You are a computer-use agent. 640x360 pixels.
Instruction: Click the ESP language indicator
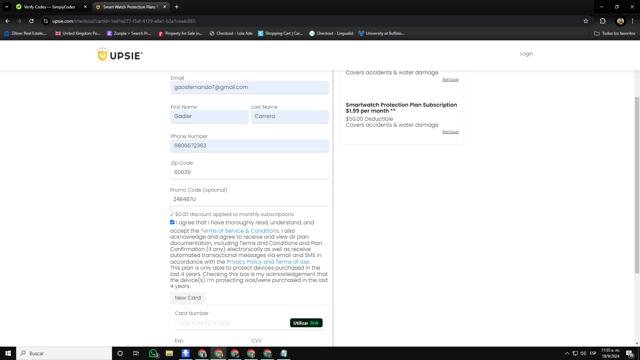click(593, 353)
